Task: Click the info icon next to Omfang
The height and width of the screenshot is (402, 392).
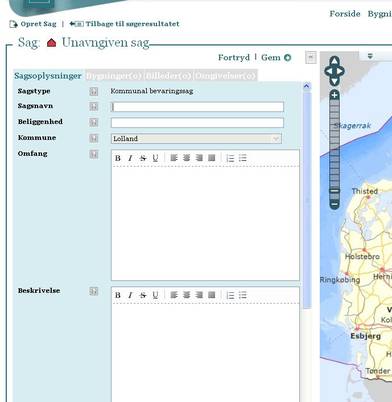Action: 94,154
